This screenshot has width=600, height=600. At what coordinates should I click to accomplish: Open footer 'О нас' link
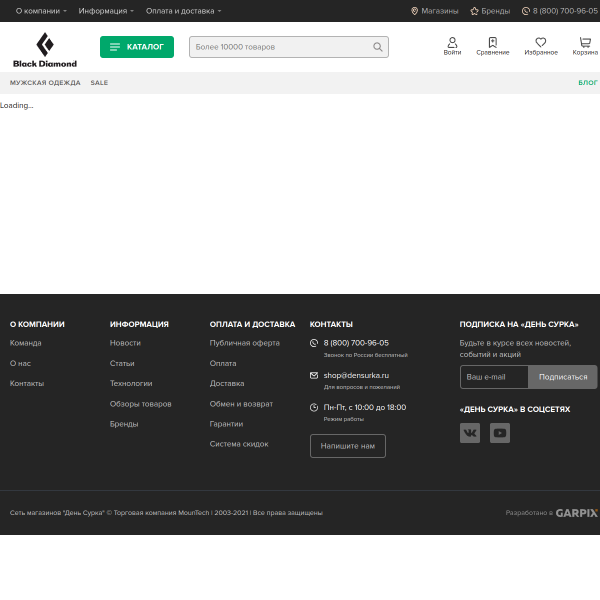(20, 363)
